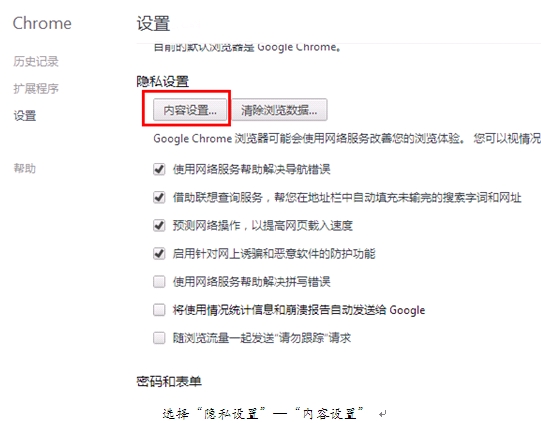Open the 内容设置 button
Screen dimensions: 541x423
tap(190, 110)
